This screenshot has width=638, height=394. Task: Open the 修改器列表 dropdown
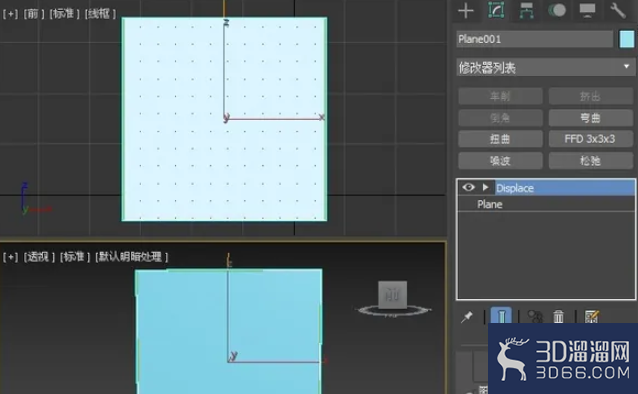[x=545, y=67]
